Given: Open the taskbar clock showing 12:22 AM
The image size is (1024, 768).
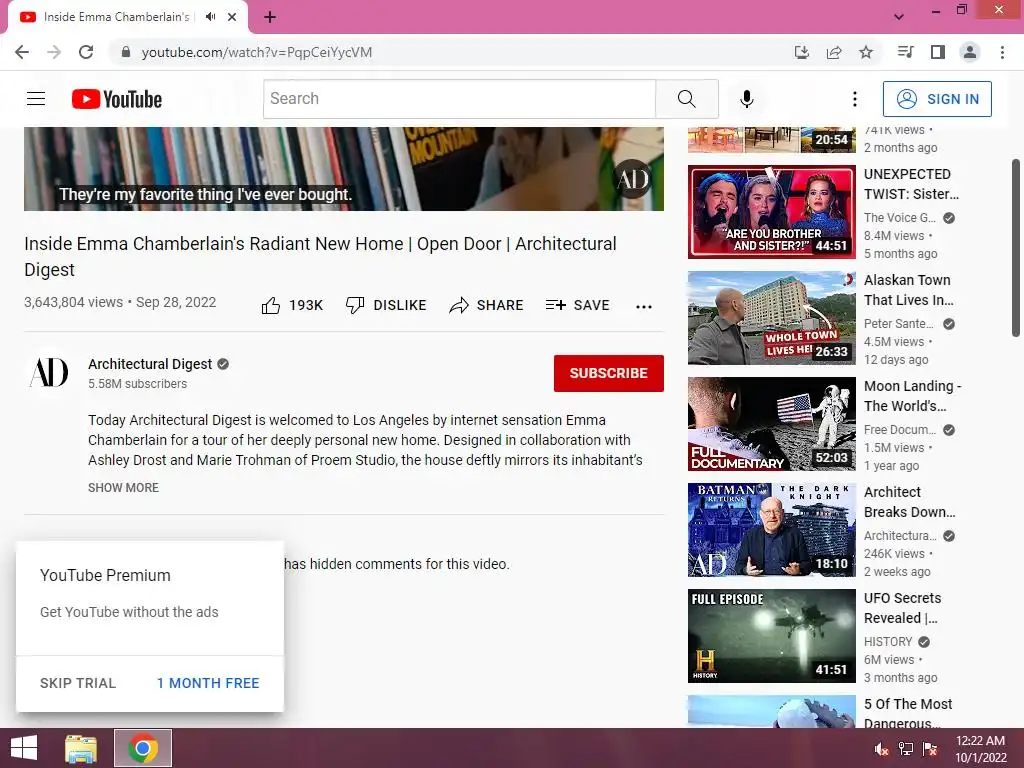Looking at the screenshot, I should 981,749.
